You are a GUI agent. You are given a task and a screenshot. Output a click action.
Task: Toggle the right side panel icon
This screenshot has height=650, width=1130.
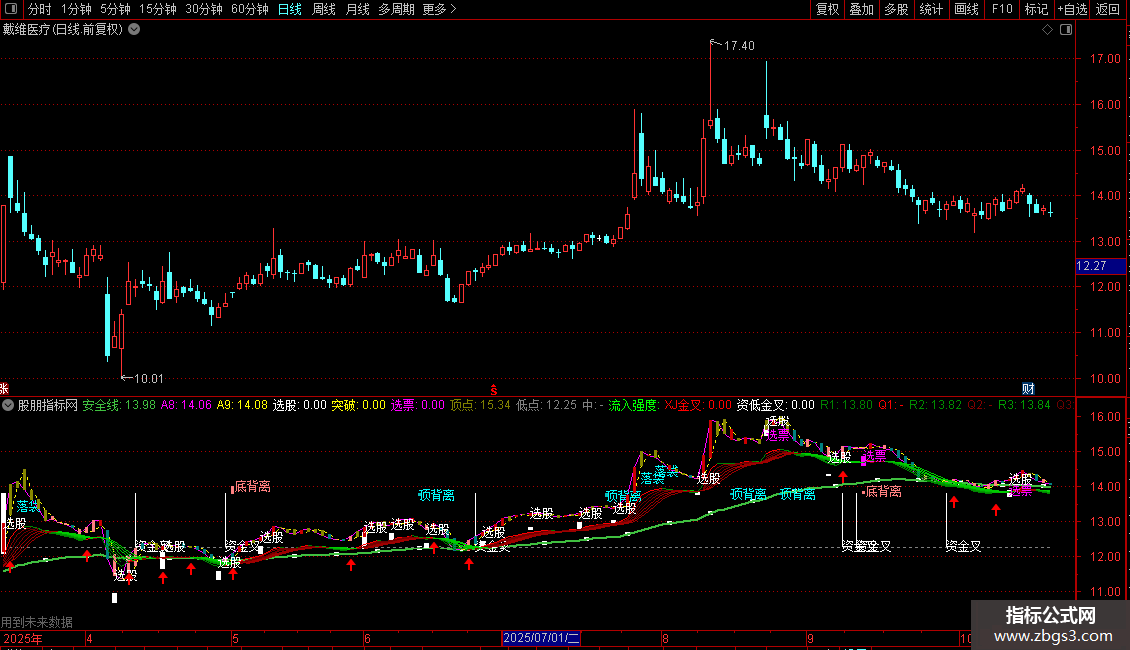tap(1066, 30)
